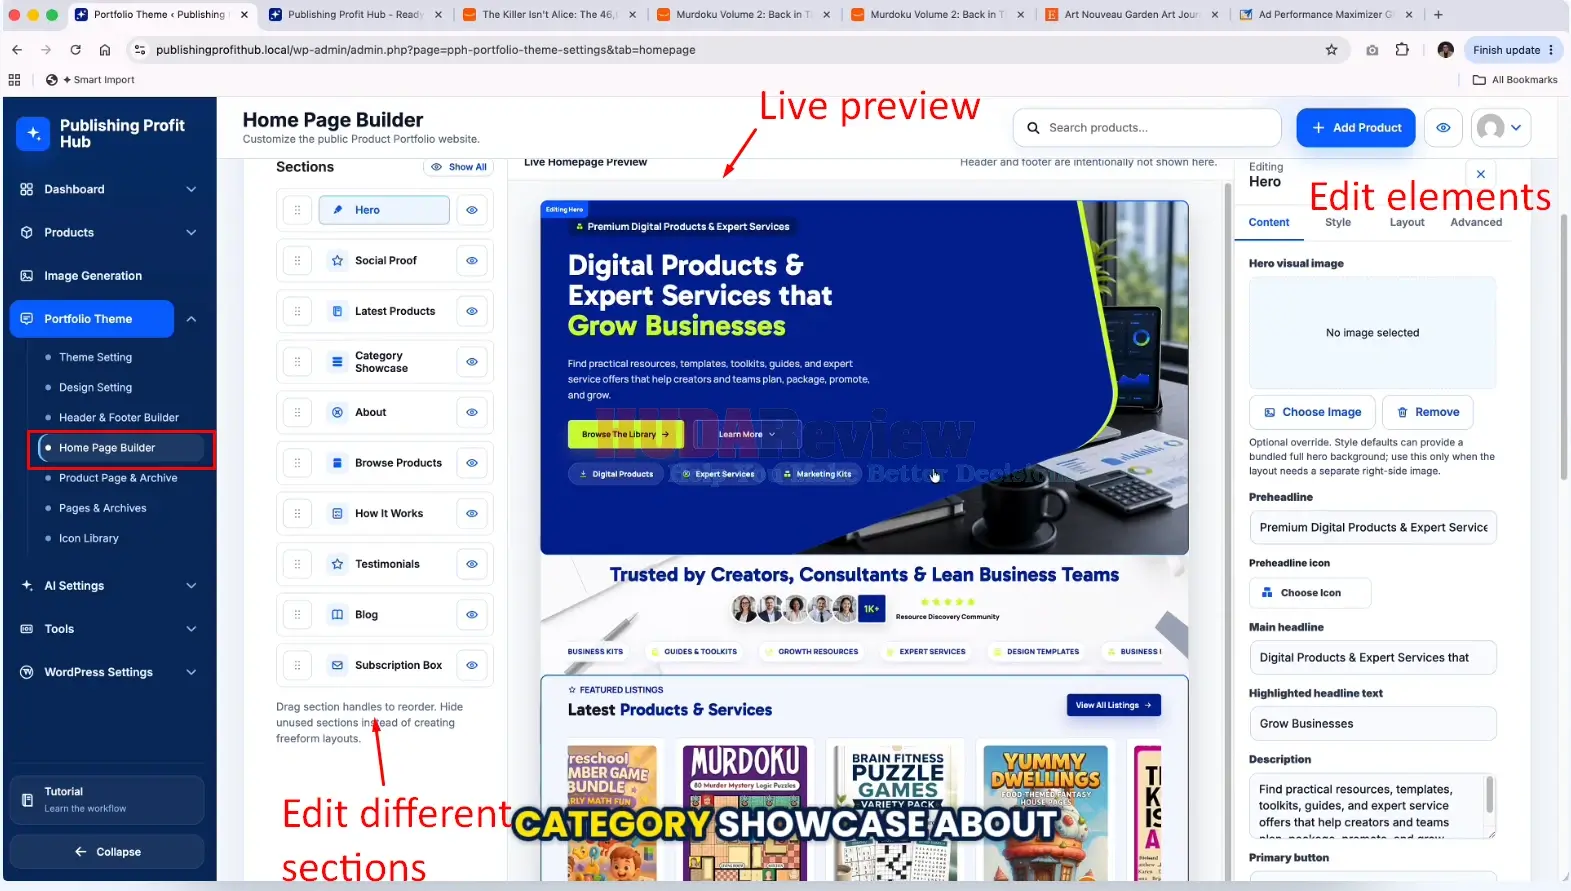The width and height of the screenshot is (1571, 891).
Task: Click the View All Listings button
Action: pos(1113,705)
